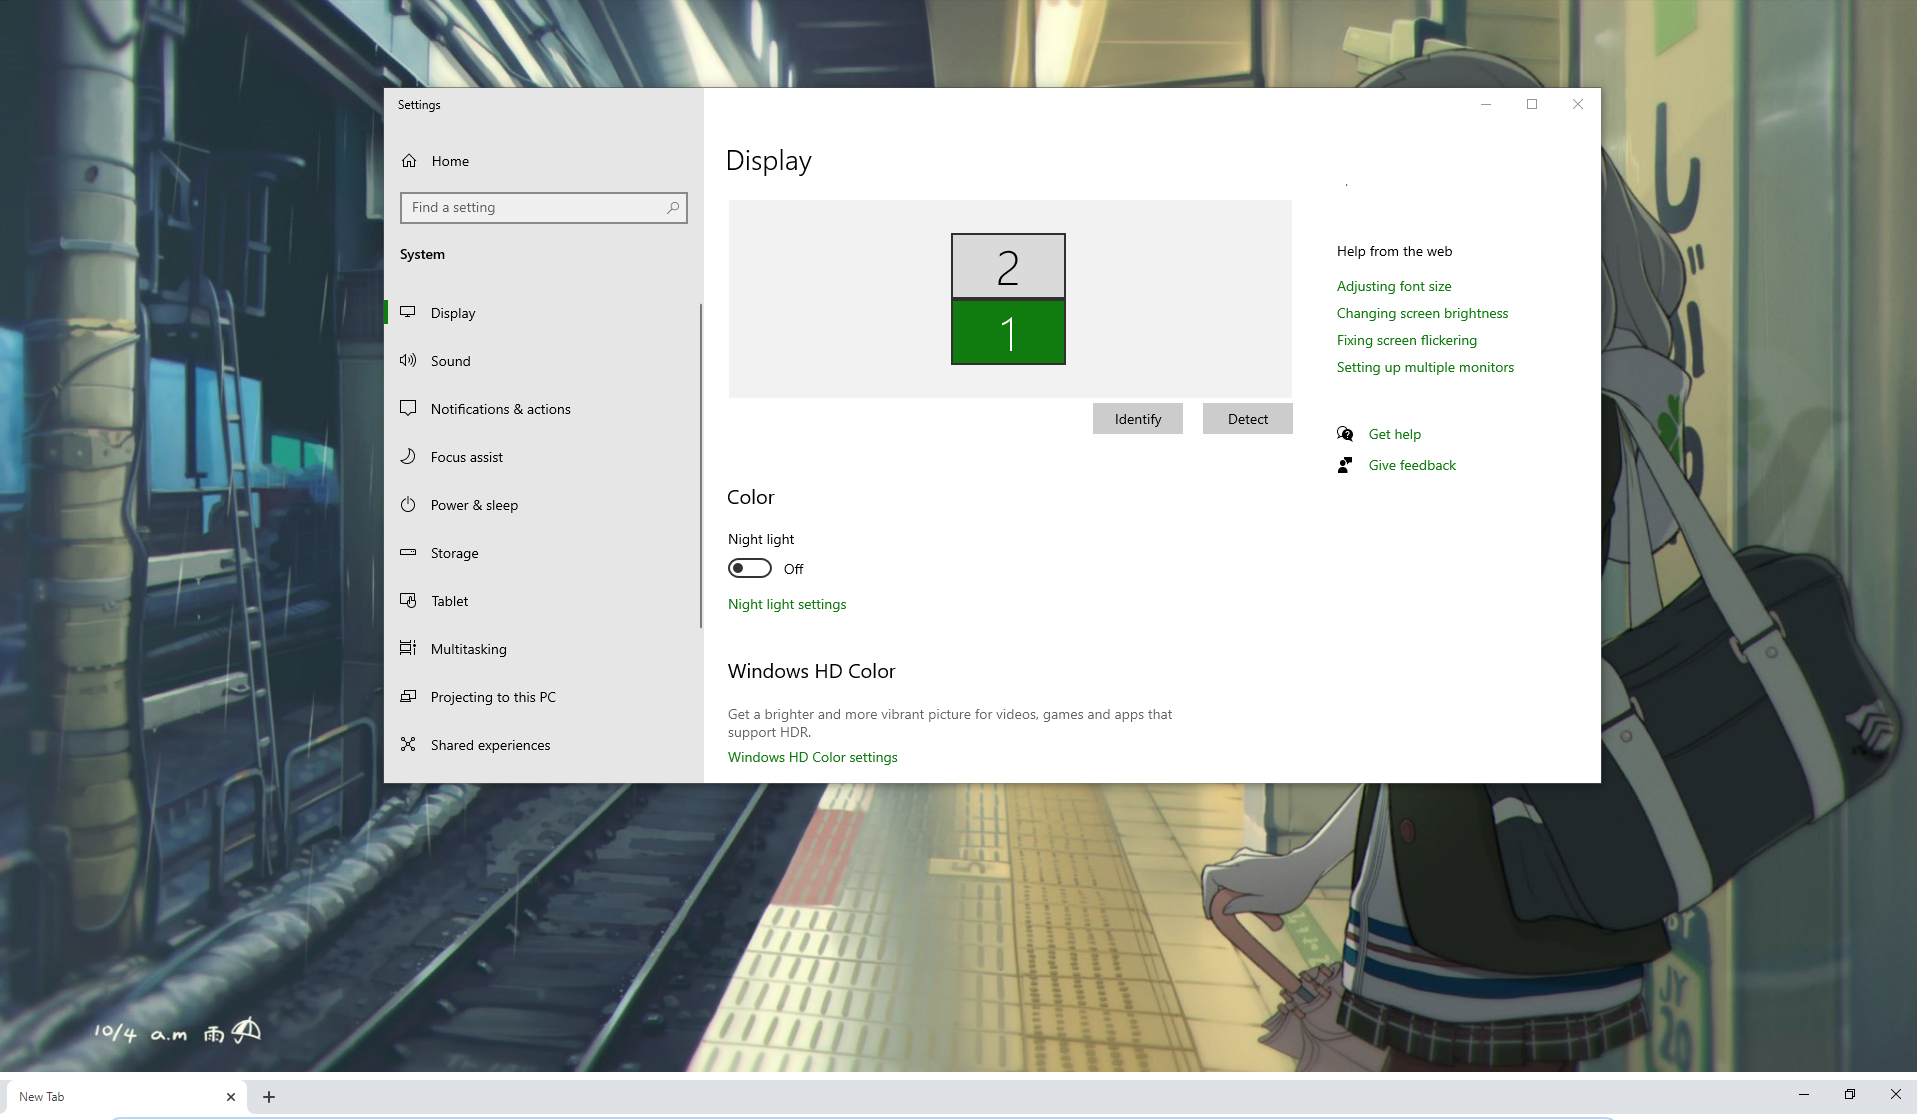Click the Power & sleep icon
The height and width of the screenshot is (1120, 1917).
tap(408, 504)
